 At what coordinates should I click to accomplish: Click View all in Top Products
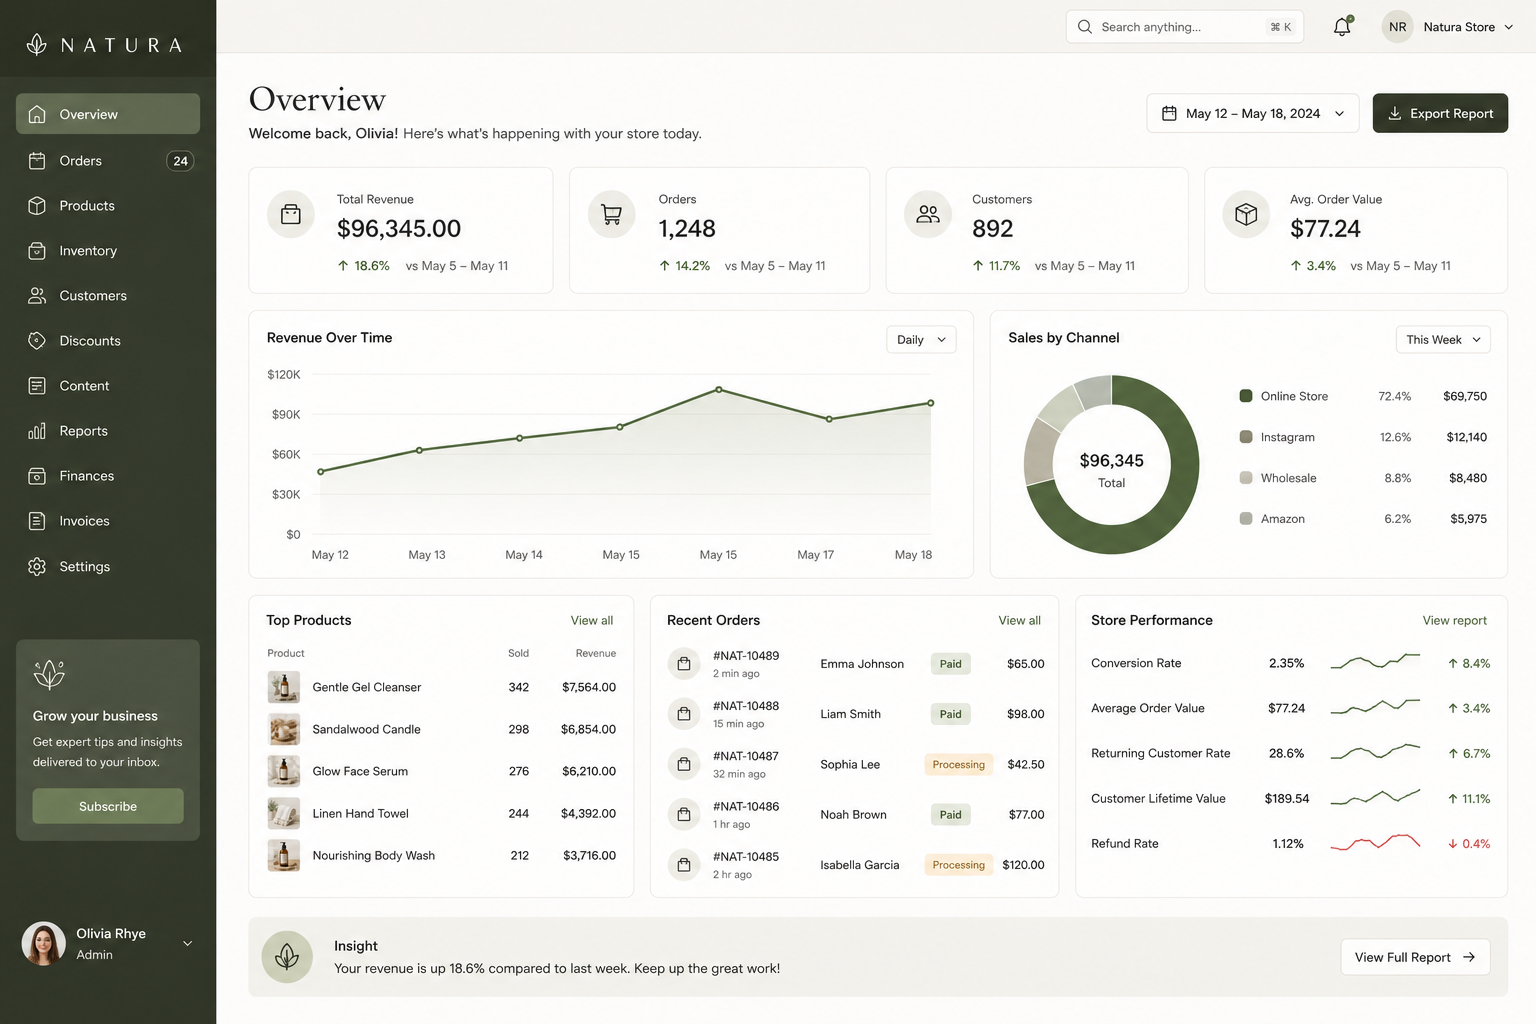pos(592,620)
